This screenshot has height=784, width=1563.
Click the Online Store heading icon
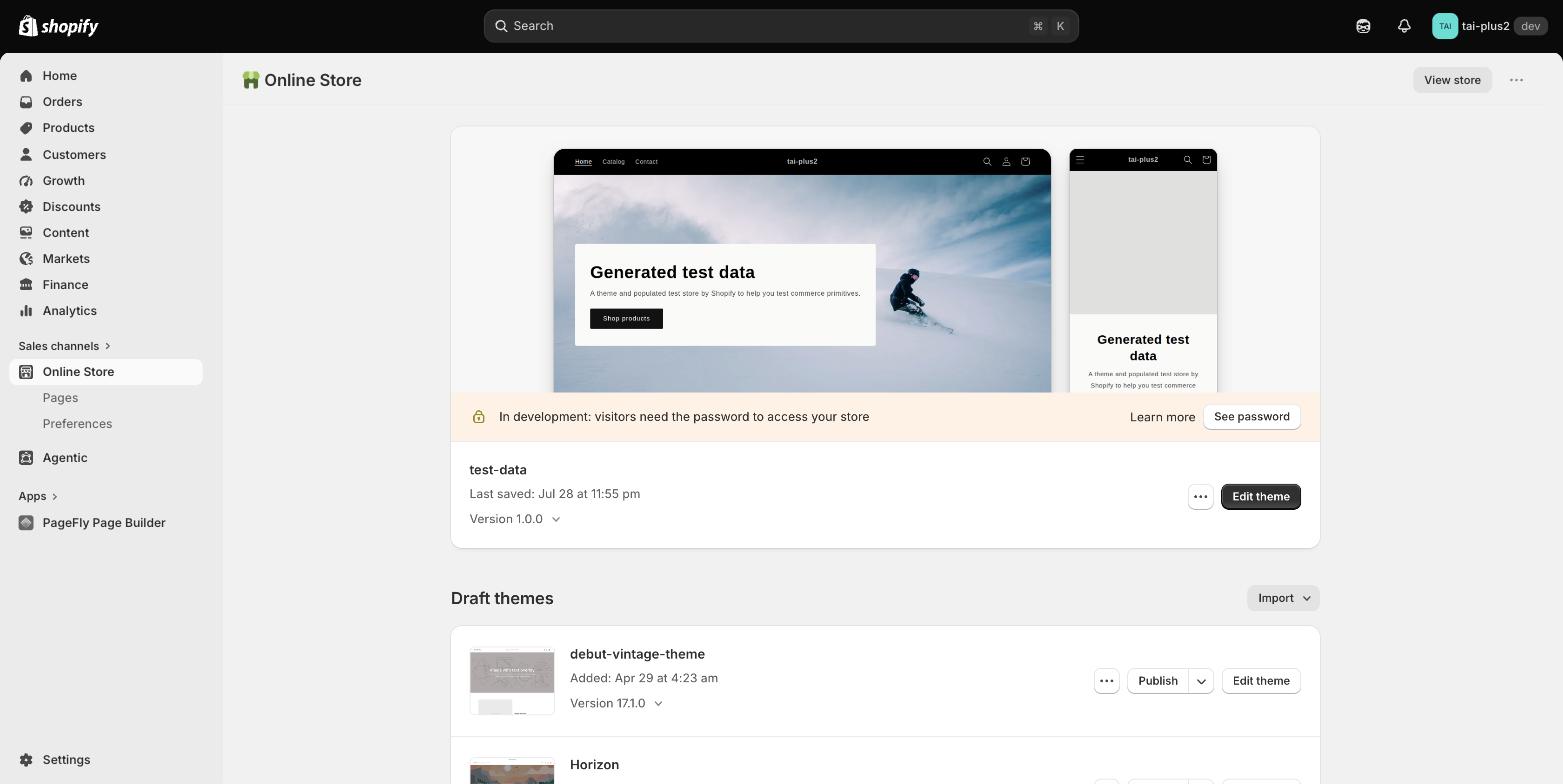pos(251,80)
